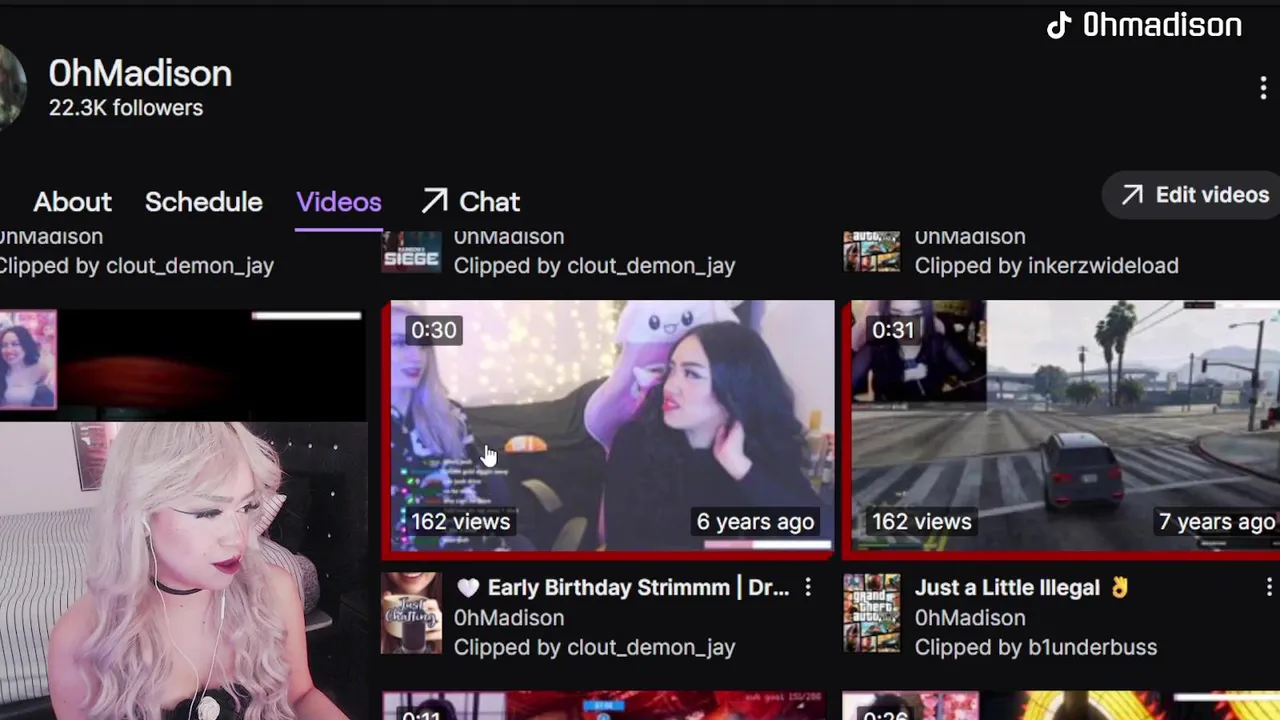Click the external-link arrow icon on Chat
Image resolution: width=1280 pixels, height=720 pixels.
pyautogui.click(x=434, y=201)
